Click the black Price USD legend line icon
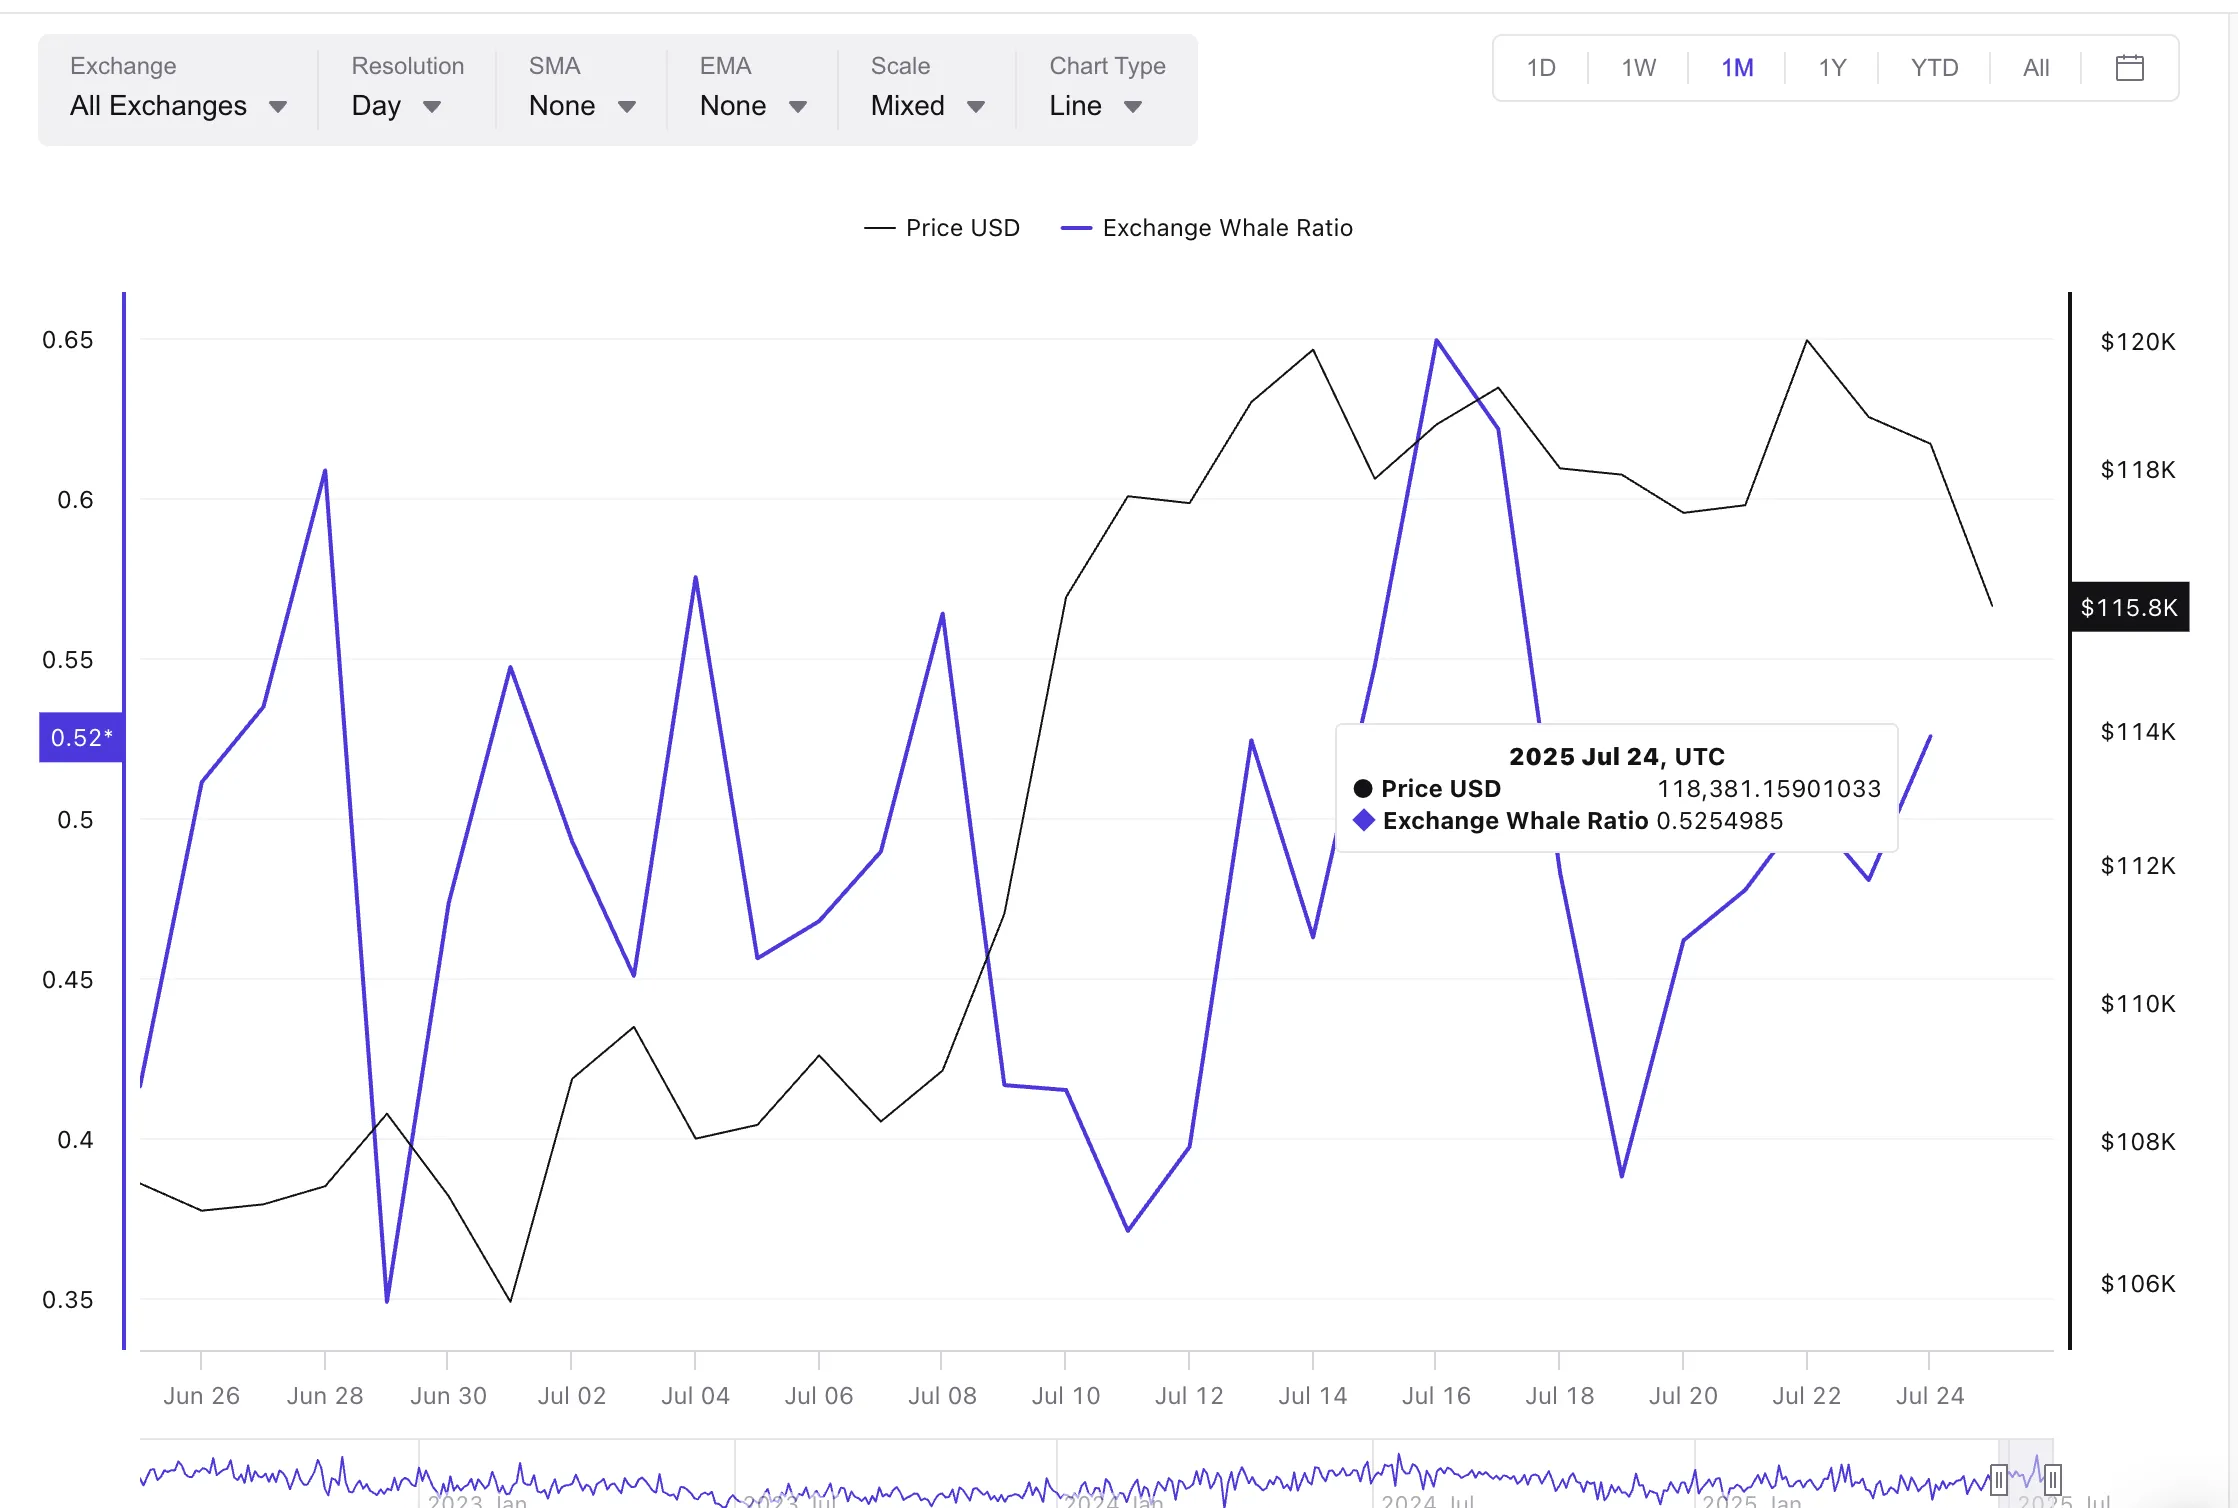 click(x=880, y=227)
